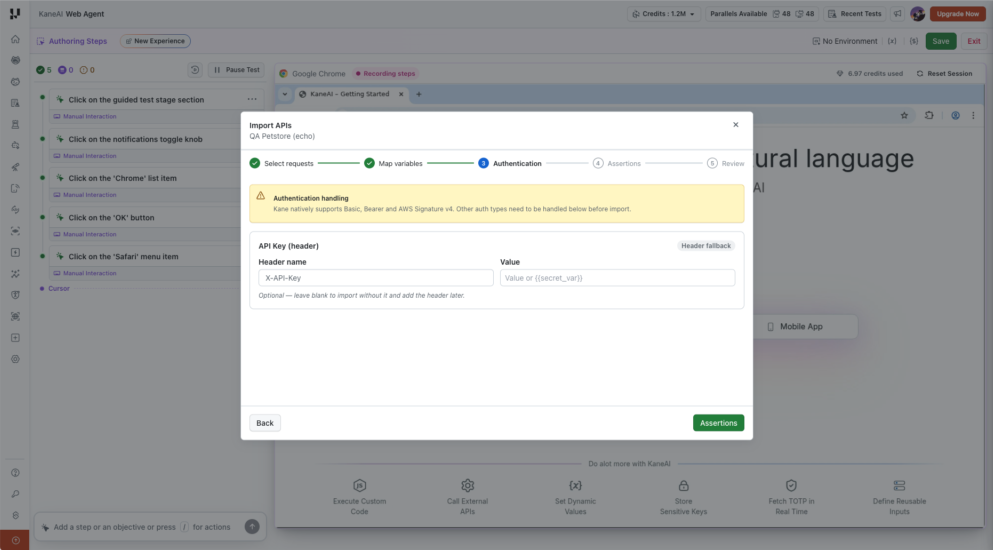Click the announcements megaphone icon
993x550 pixels.
897,13
